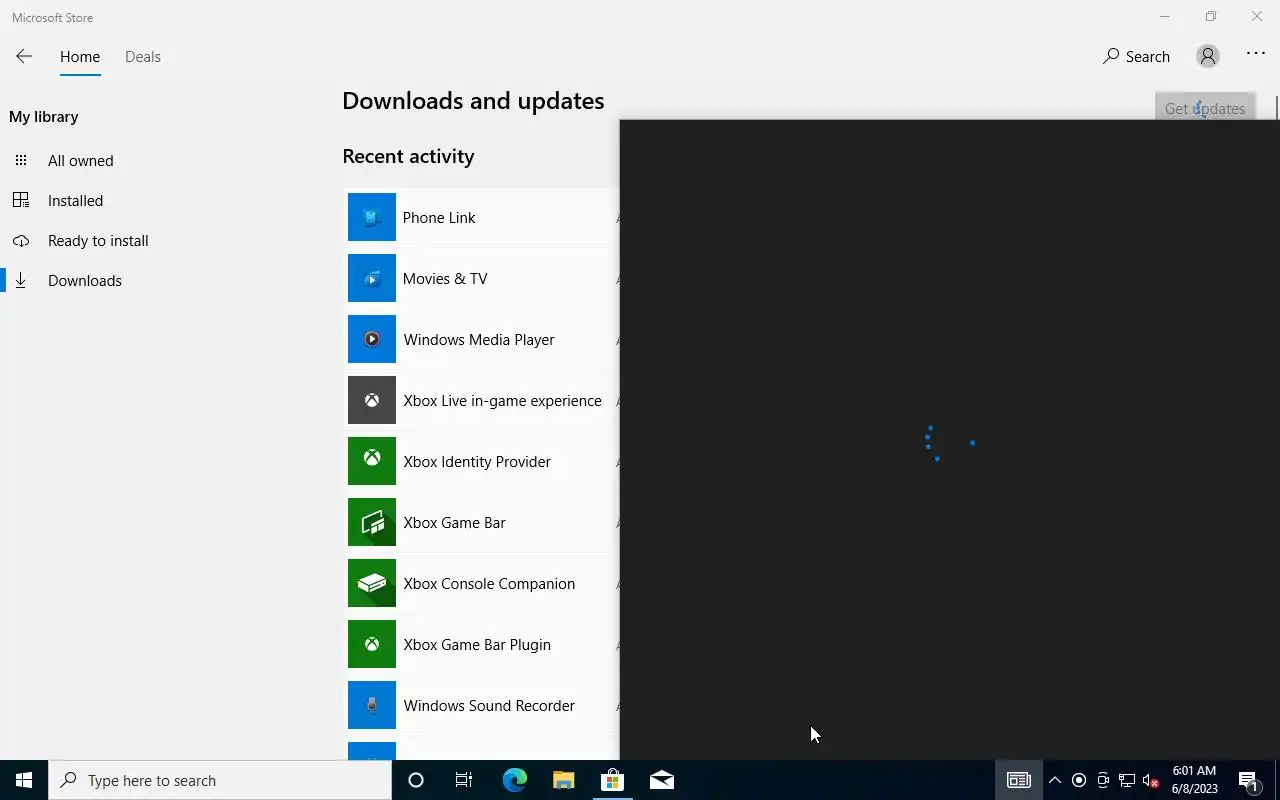This screenshot has height=800, width=1280.
Task: Switch to the Deals tab
Action: coord(143,57)
